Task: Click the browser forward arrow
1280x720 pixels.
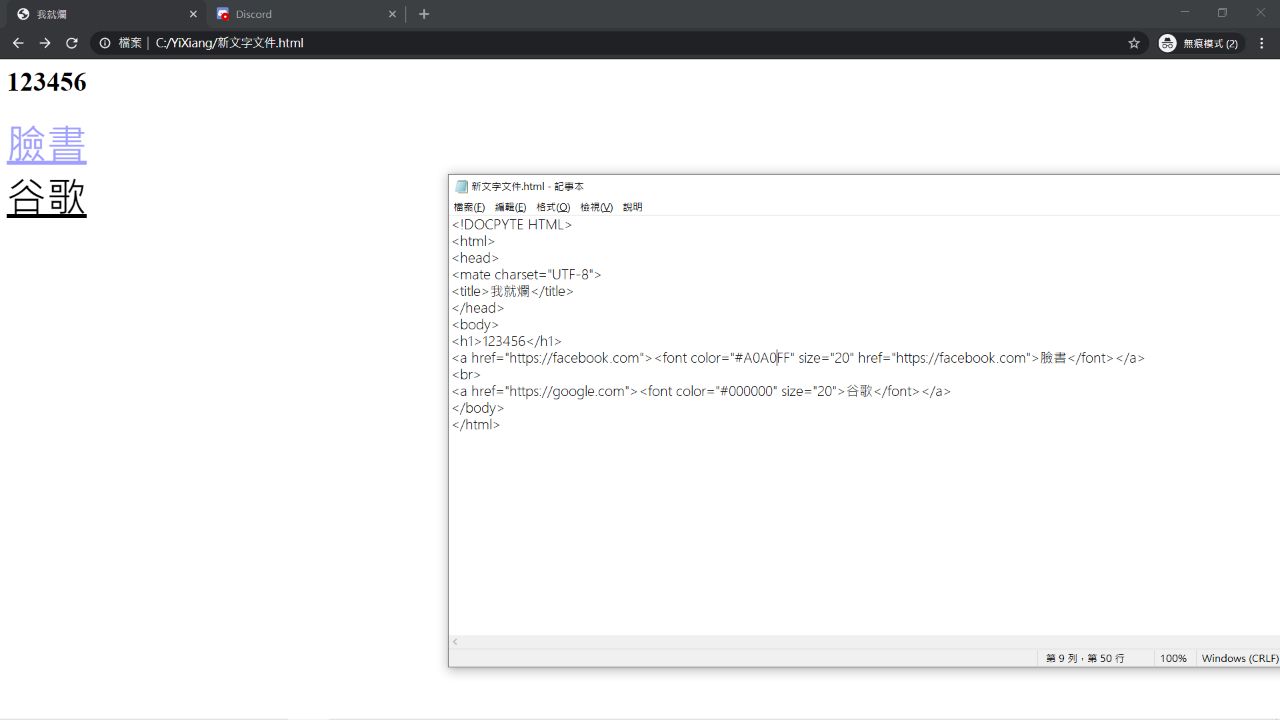Action: click(45, 43)
